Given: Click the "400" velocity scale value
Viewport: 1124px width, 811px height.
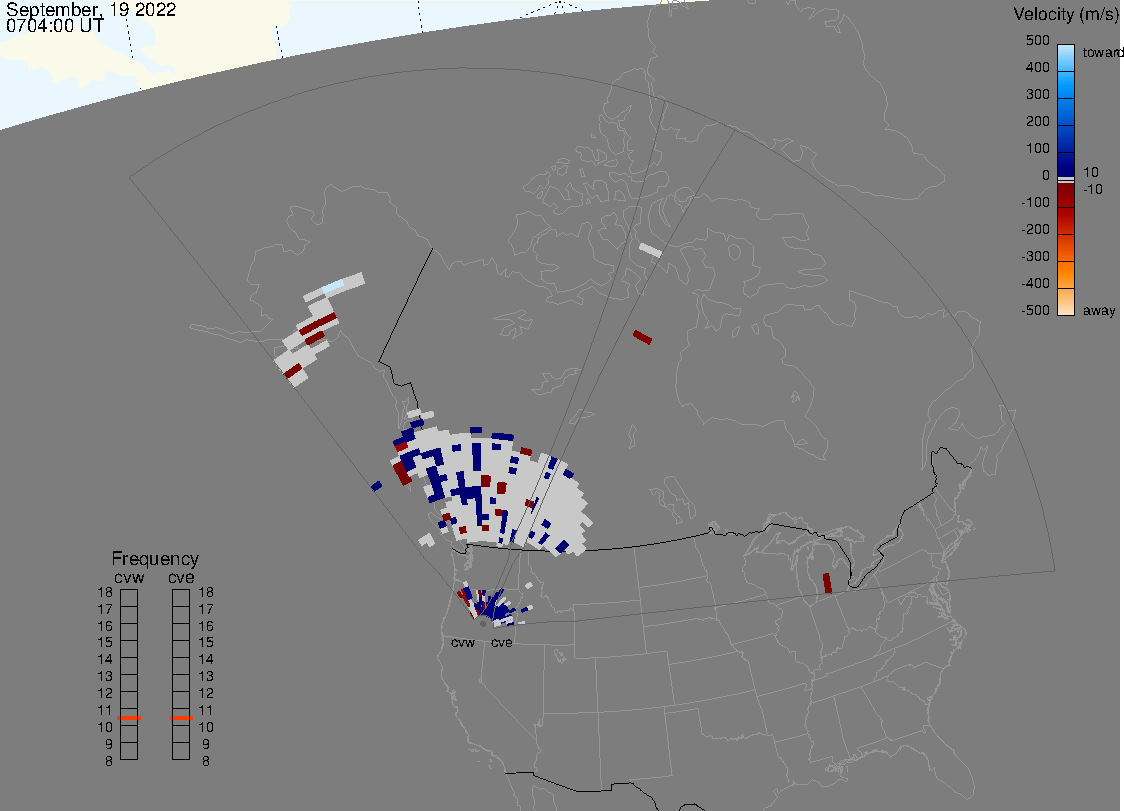Looking at the screenshot, I should coord(1037,67).
